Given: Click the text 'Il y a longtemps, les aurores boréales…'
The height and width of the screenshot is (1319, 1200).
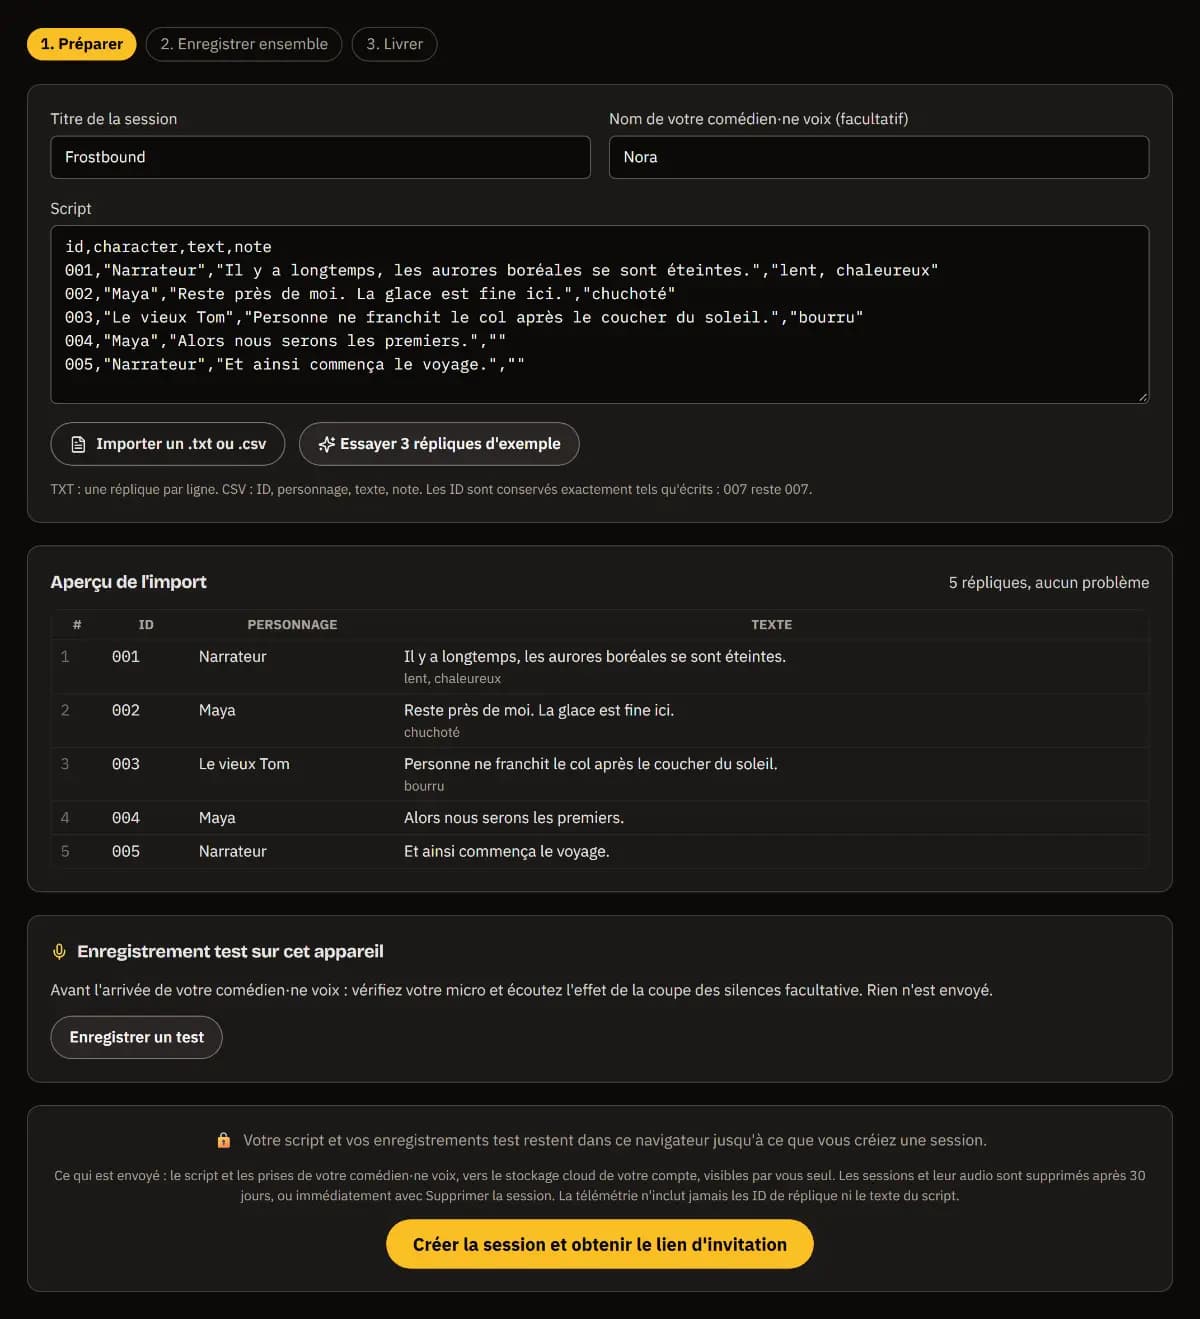Looking at the screenshot, I should 595,657.
